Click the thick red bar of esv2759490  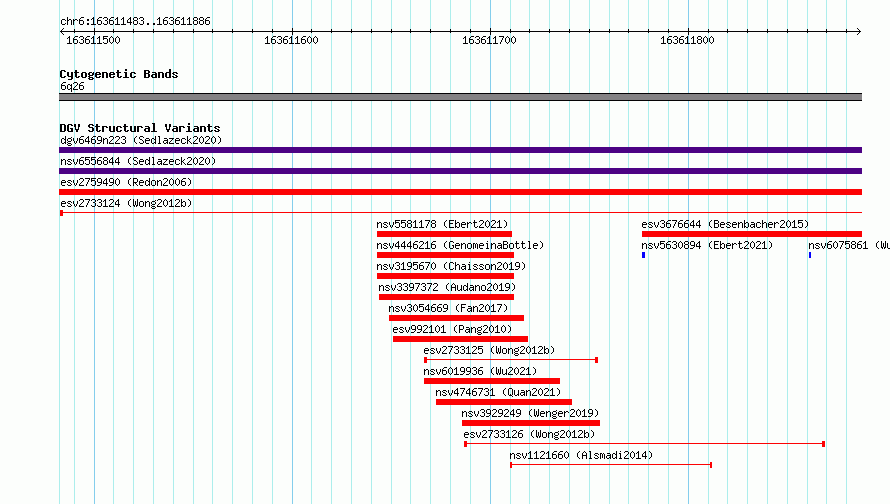click(x=460, y=192)
